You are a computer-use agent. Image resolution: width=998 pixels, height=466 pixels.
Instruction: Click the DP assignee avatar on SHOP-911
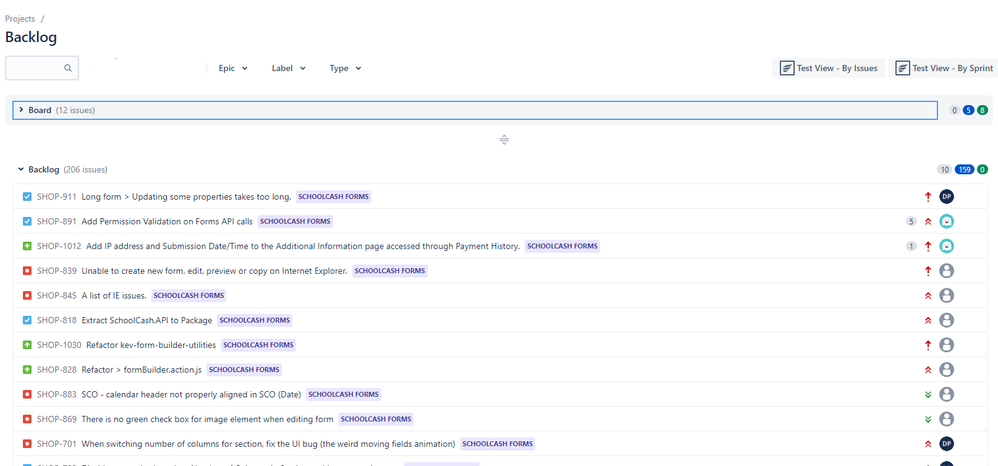click(x=946, y=197)
